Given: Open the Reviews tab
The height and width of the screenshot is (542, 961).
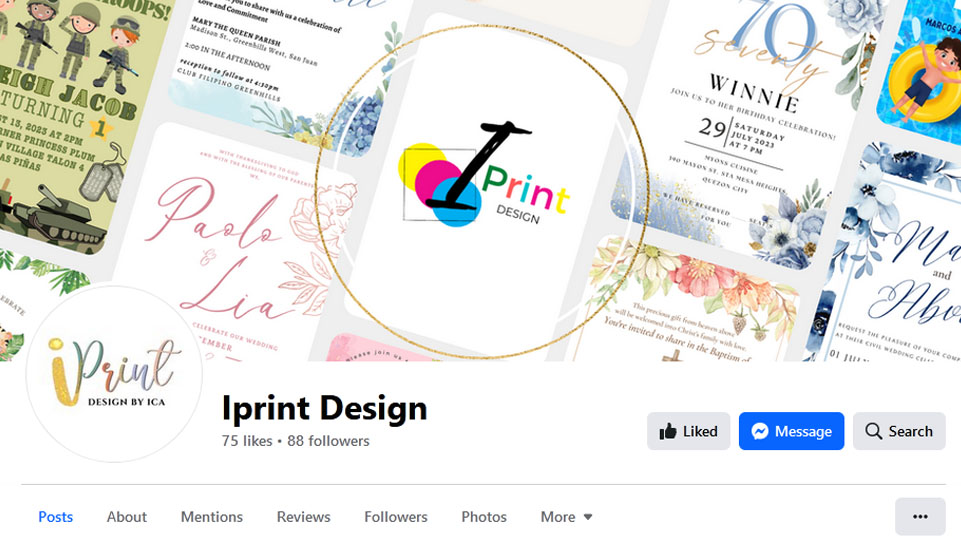Looking at the screenshot, I should tap(303, 517).
